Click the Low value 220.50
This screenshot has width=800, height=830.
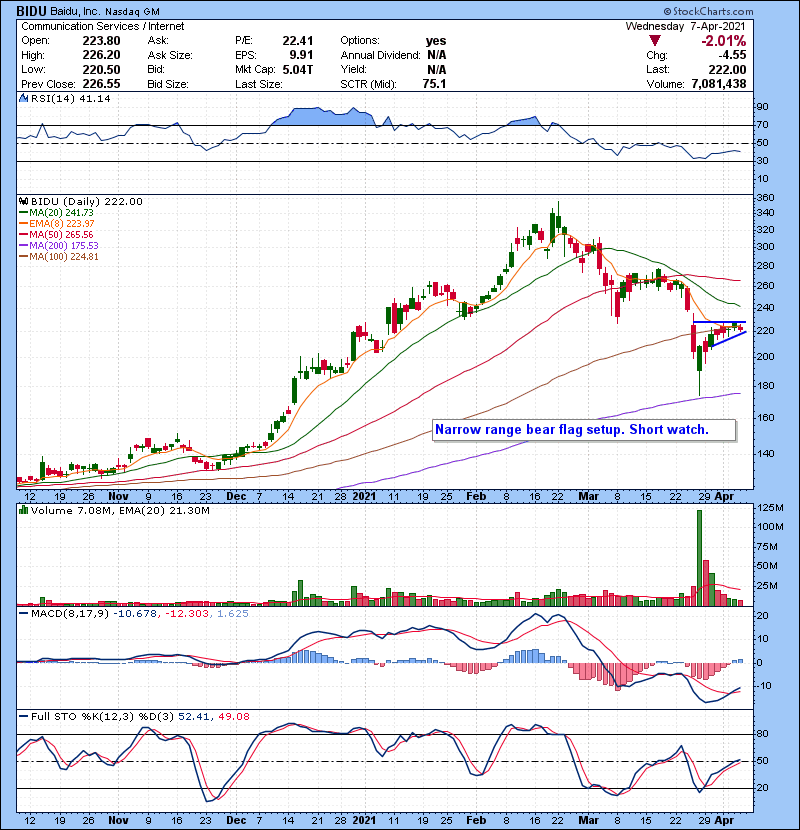101,69
